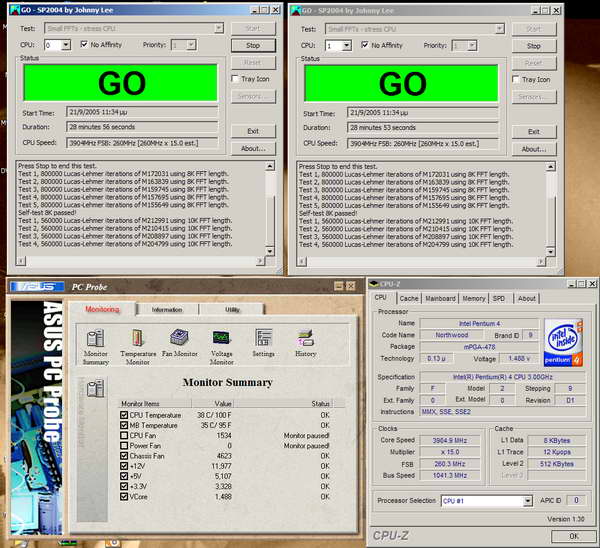Image resolution: width=600 pixels, height=548 pixels.
Task: Click right SP2004 log horizontal scroll-left arrow
Action: point(302,262)
